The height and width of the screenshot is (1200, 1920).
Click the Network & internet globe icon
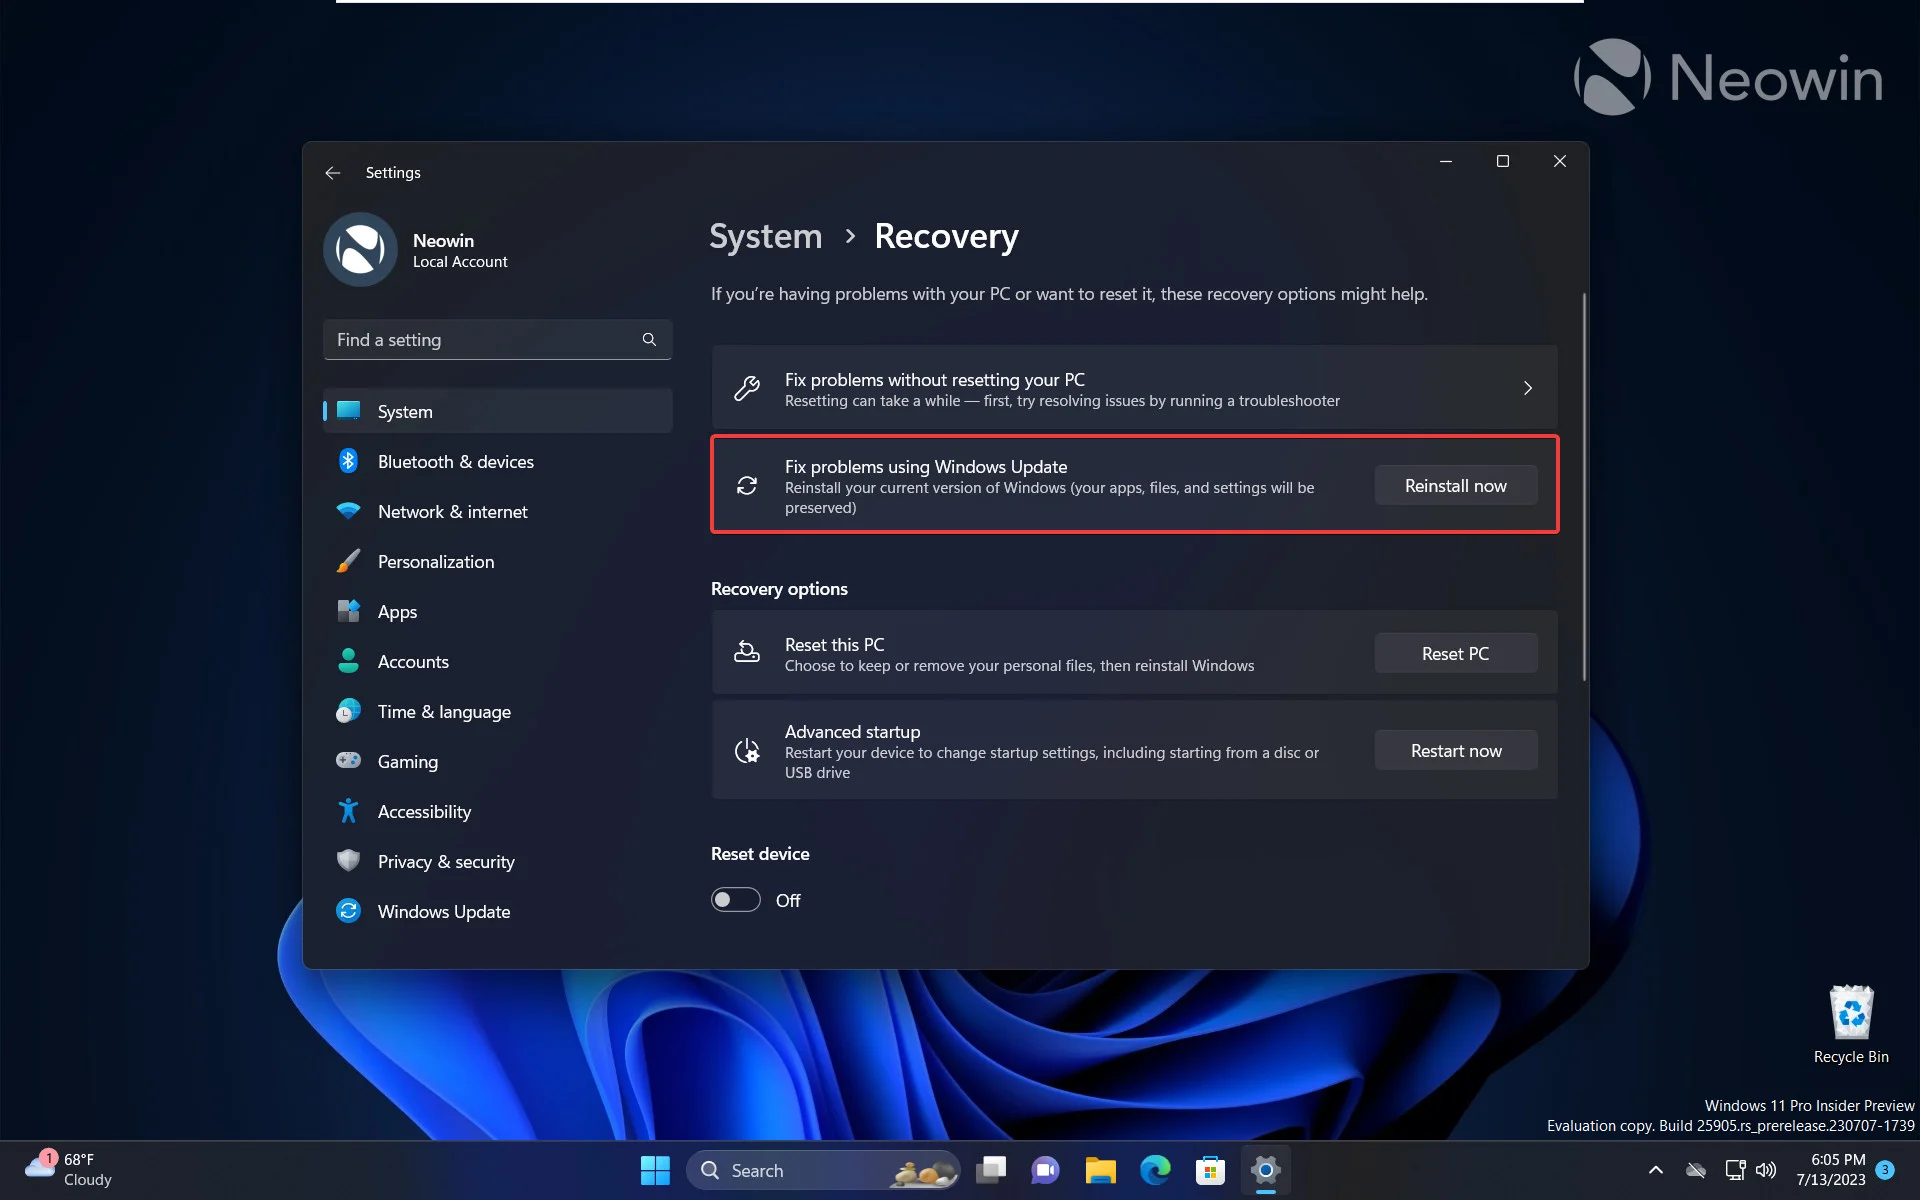pos(348,510)
